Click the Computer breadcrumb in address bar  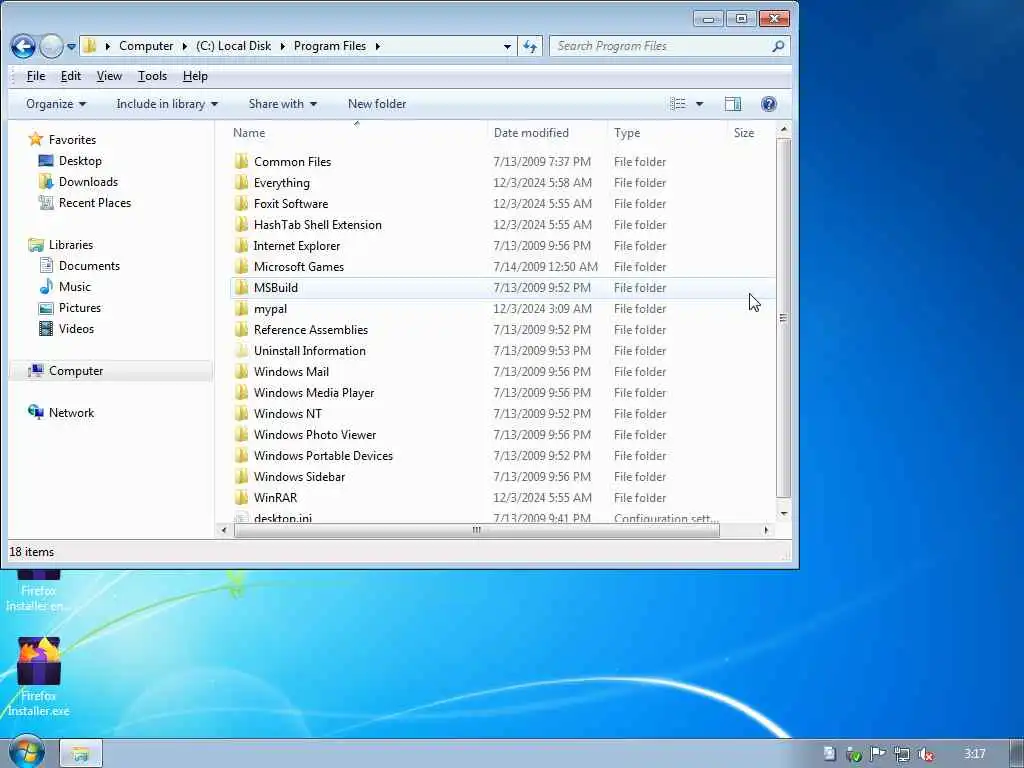146,46
